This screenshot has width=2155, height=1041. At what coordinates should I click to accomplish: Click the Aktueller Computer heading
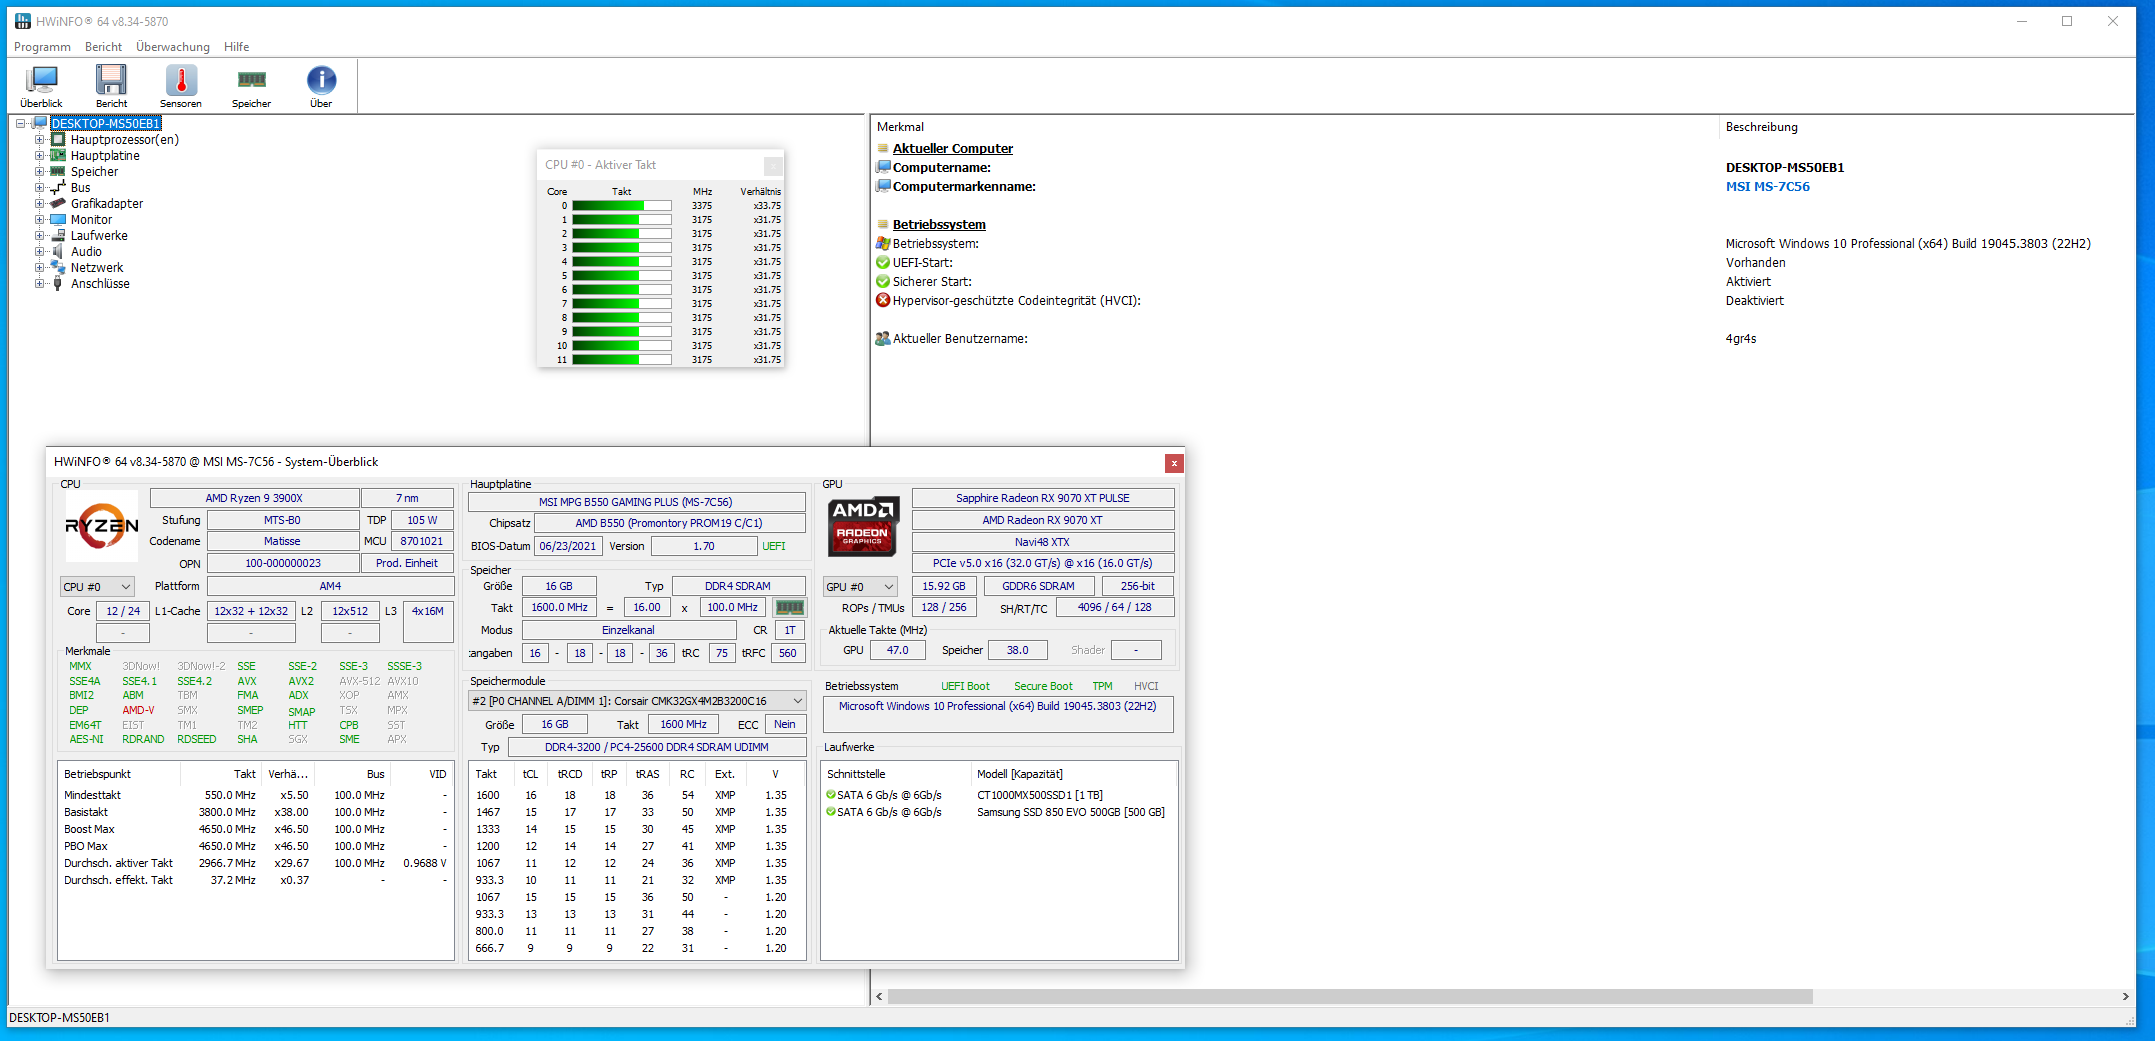[952, 149]
